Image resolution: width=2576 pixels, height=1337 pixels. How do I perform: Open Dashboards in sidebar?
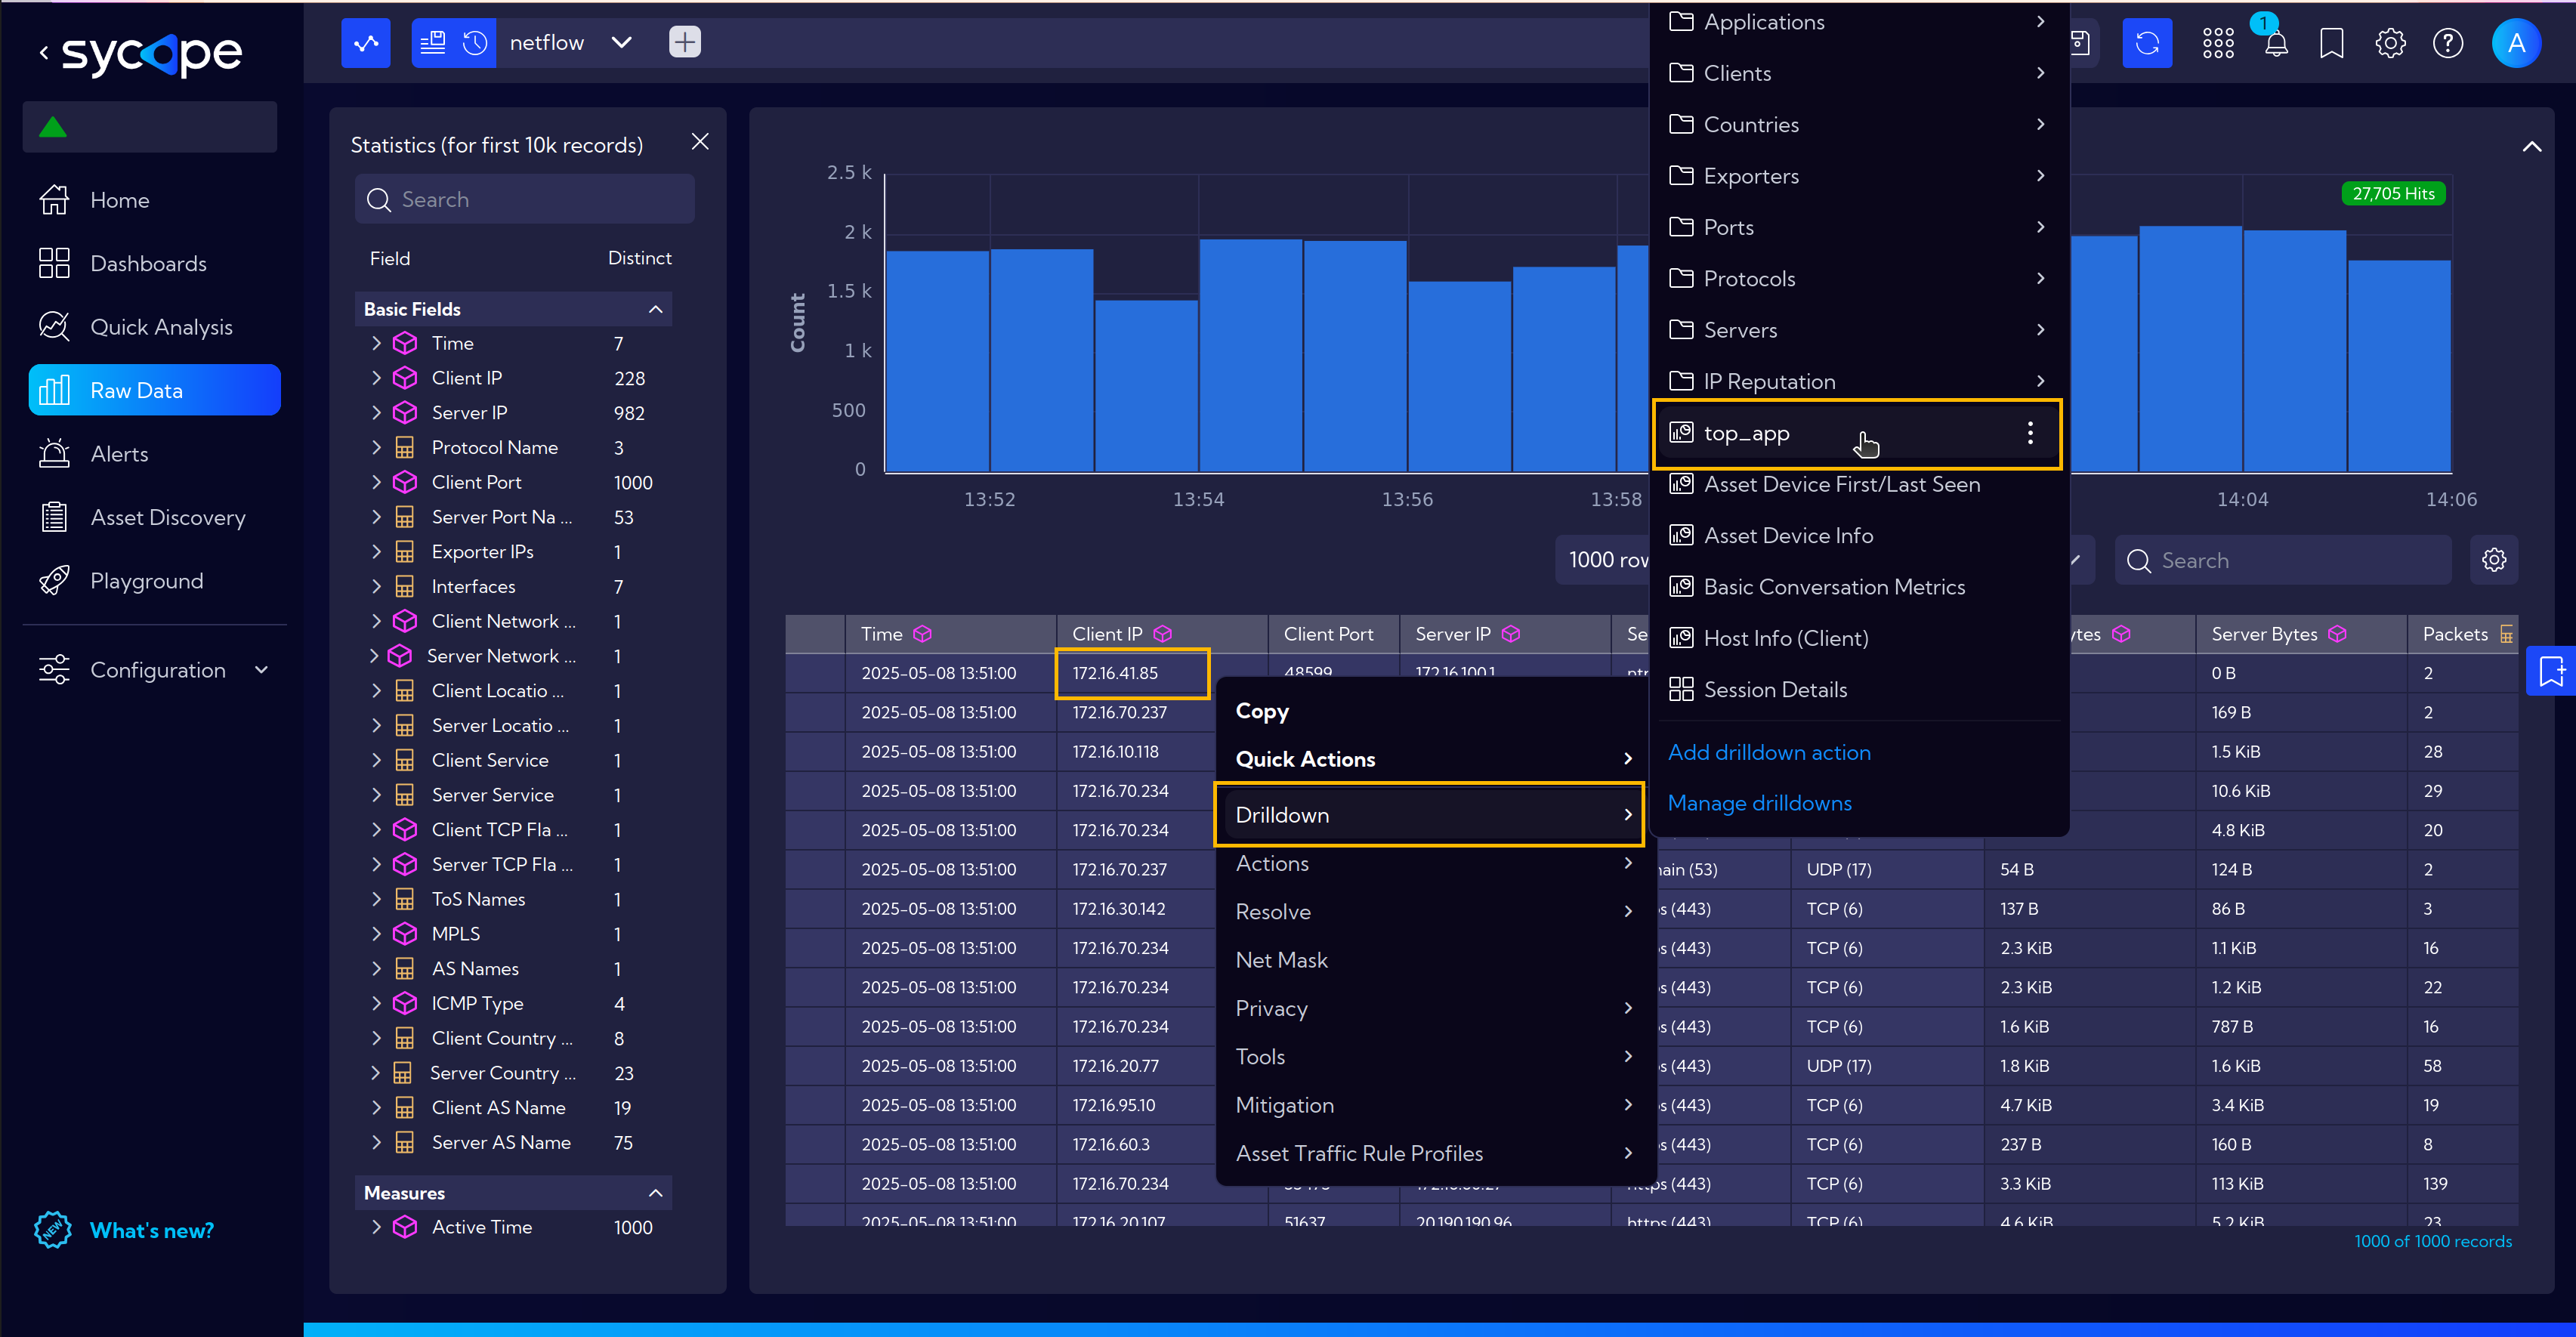tap(155, 264)
